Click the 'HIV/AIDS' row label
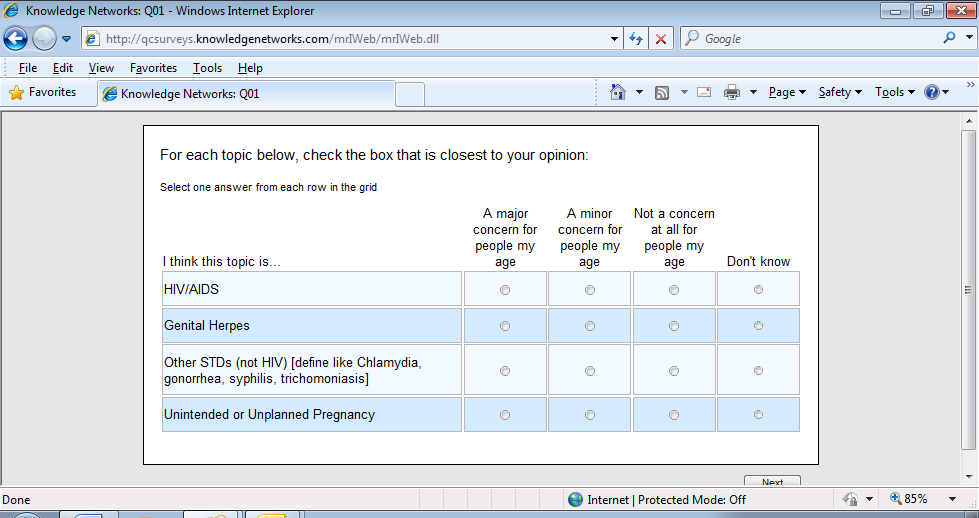 (x=191, y=290)
